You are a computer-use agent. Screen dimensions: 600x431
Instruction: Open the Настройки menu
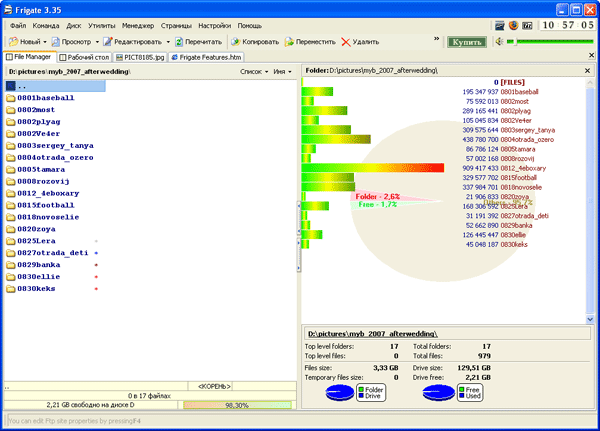point(215,26)
